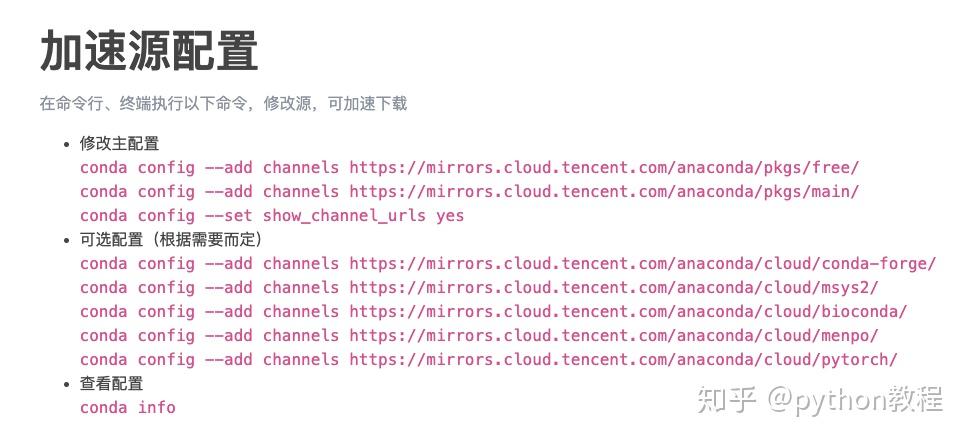Click the 查看配置 bullet item
Image resolution: width=968 pixels, height=443 pixels.
coord(111,383)
